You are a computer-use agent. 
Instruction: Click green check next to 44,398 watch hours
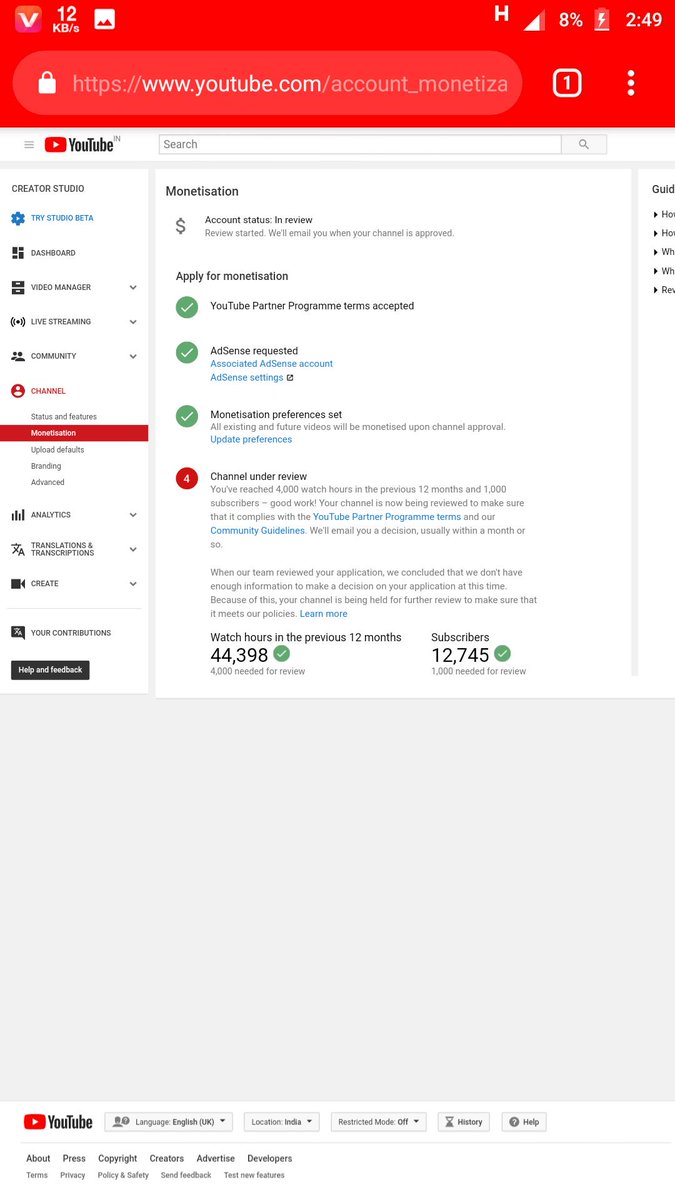(x=282, y=653)
